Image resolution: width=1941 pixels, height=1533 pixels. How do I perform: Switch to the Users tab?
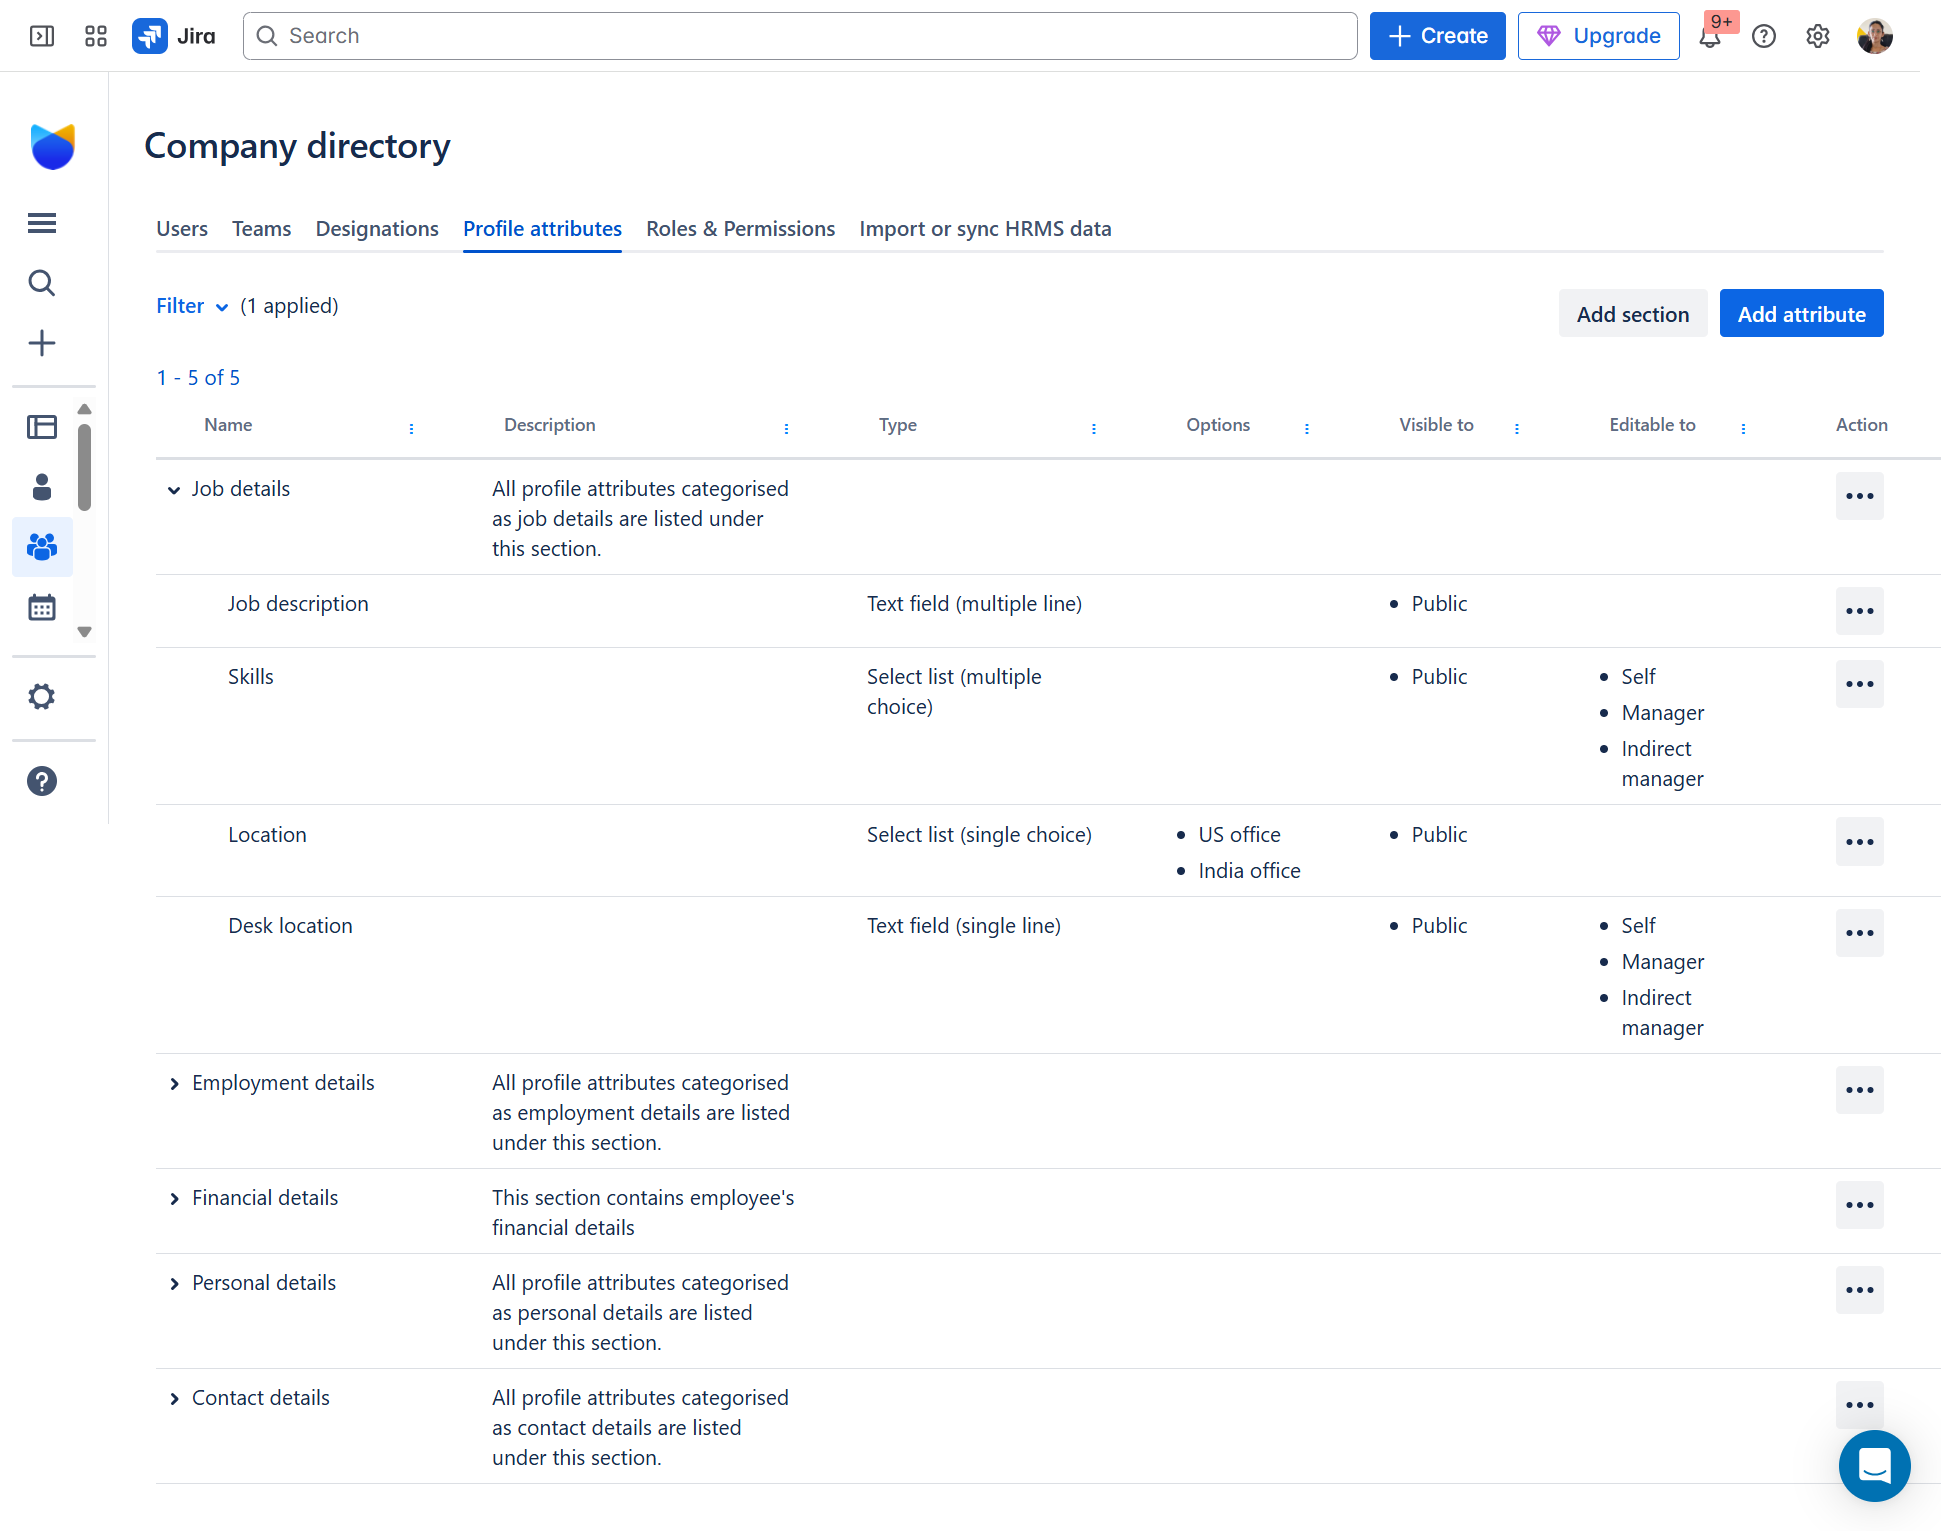(x=182, y=228)
